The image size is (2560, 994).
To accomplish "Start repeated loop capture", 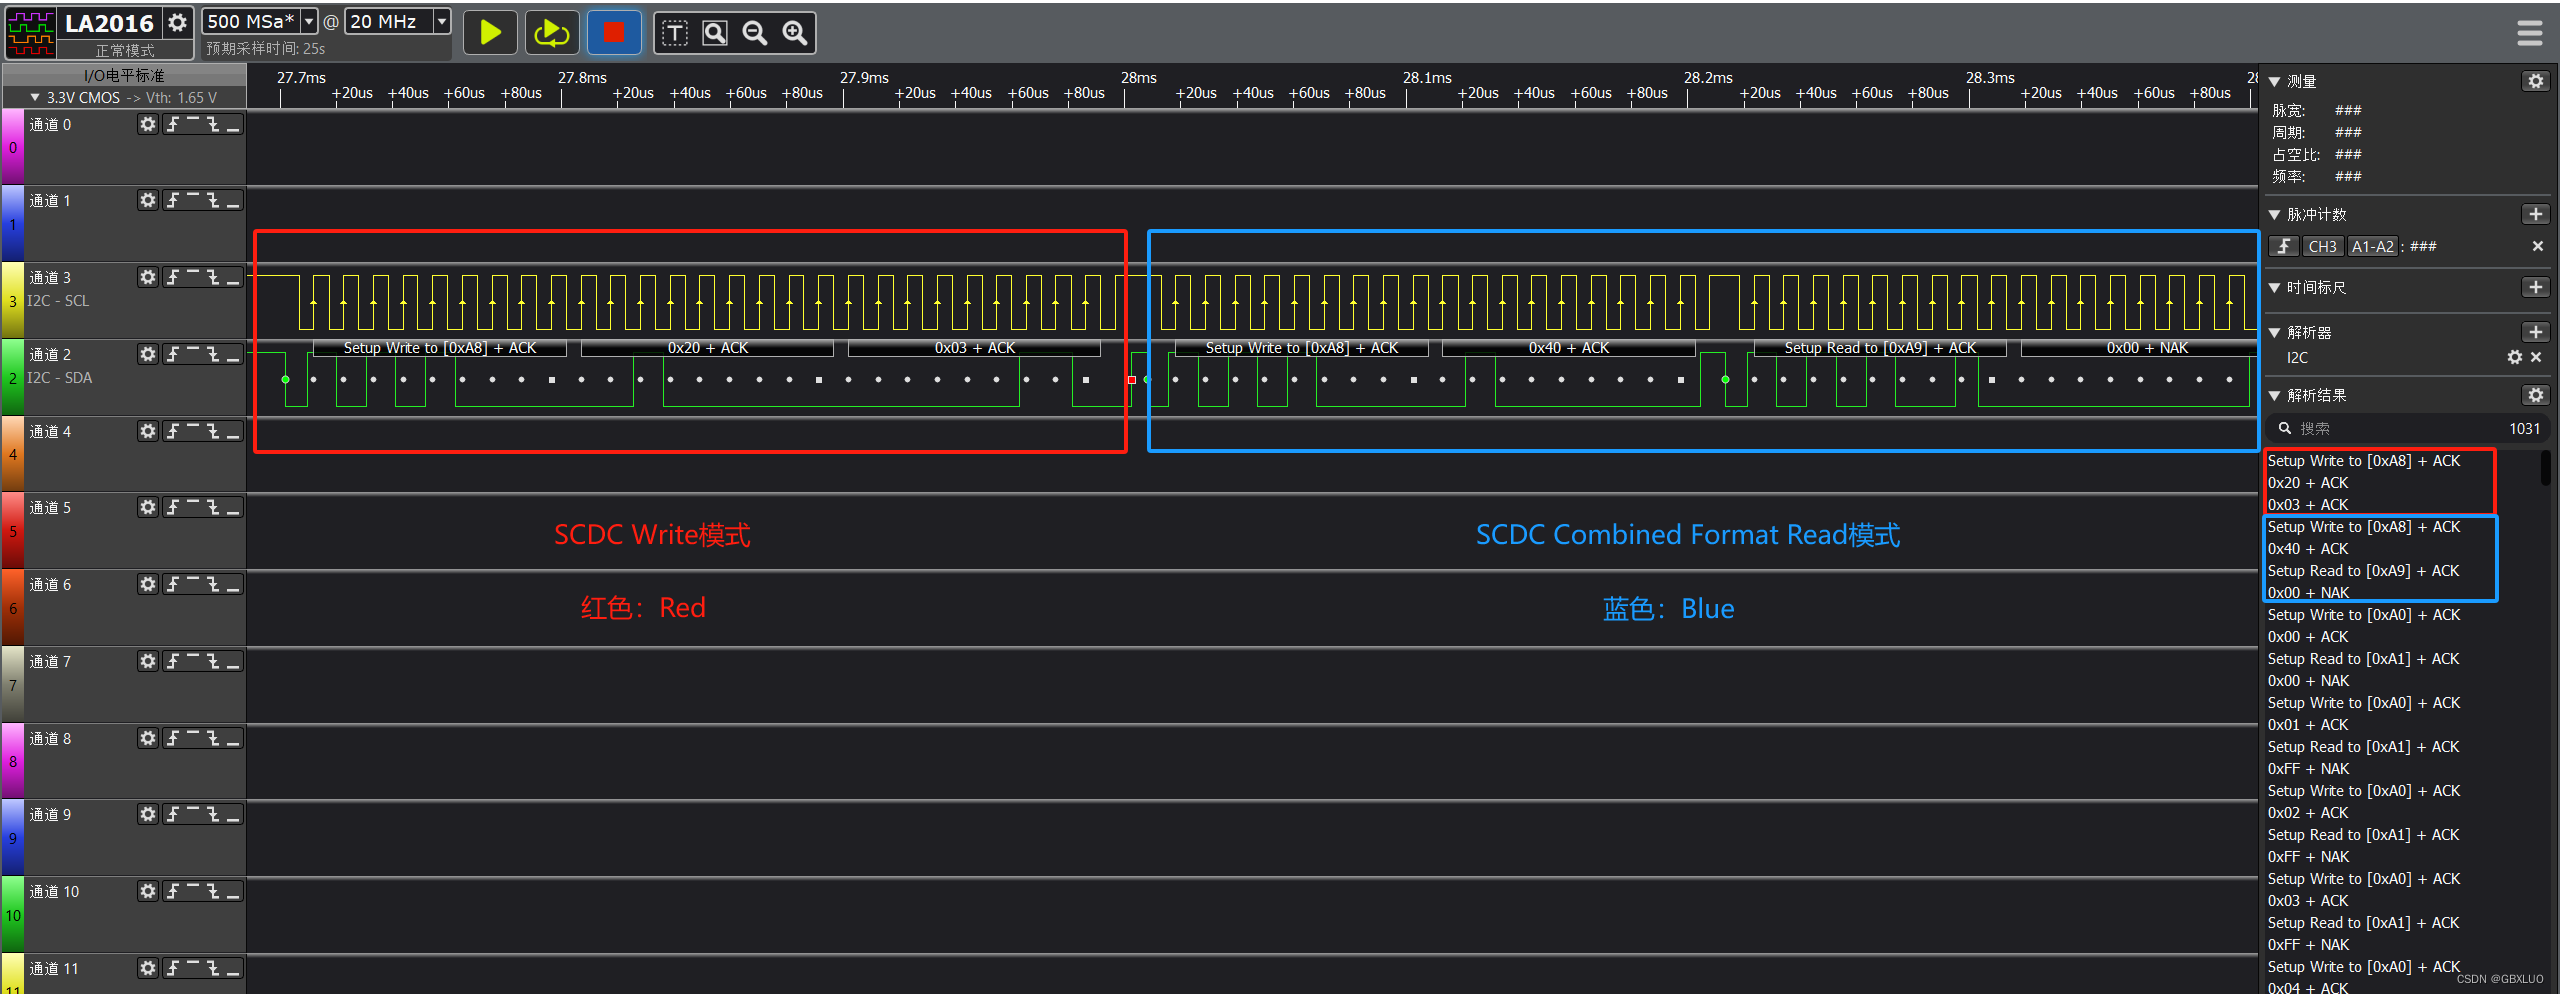I will (x=551, y=32).
